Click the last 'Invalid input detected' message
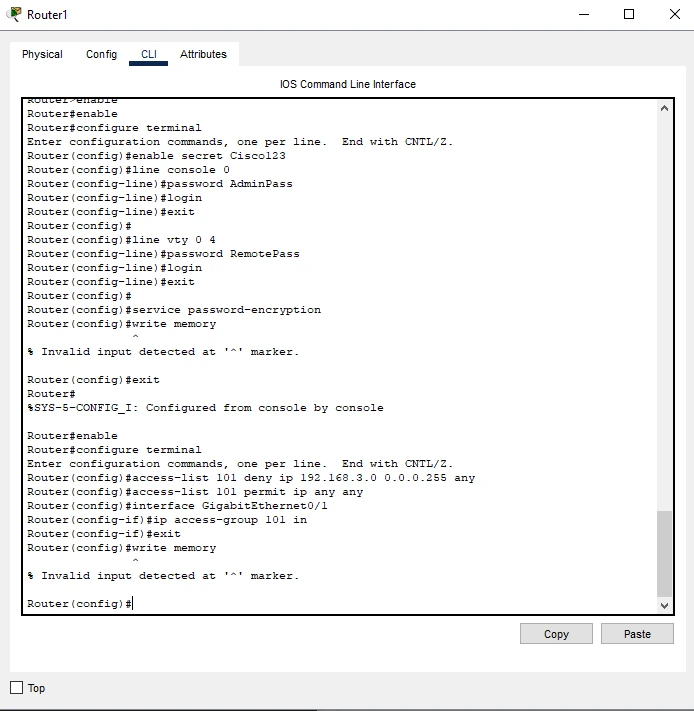694x711 pixels. coord(163,576)
